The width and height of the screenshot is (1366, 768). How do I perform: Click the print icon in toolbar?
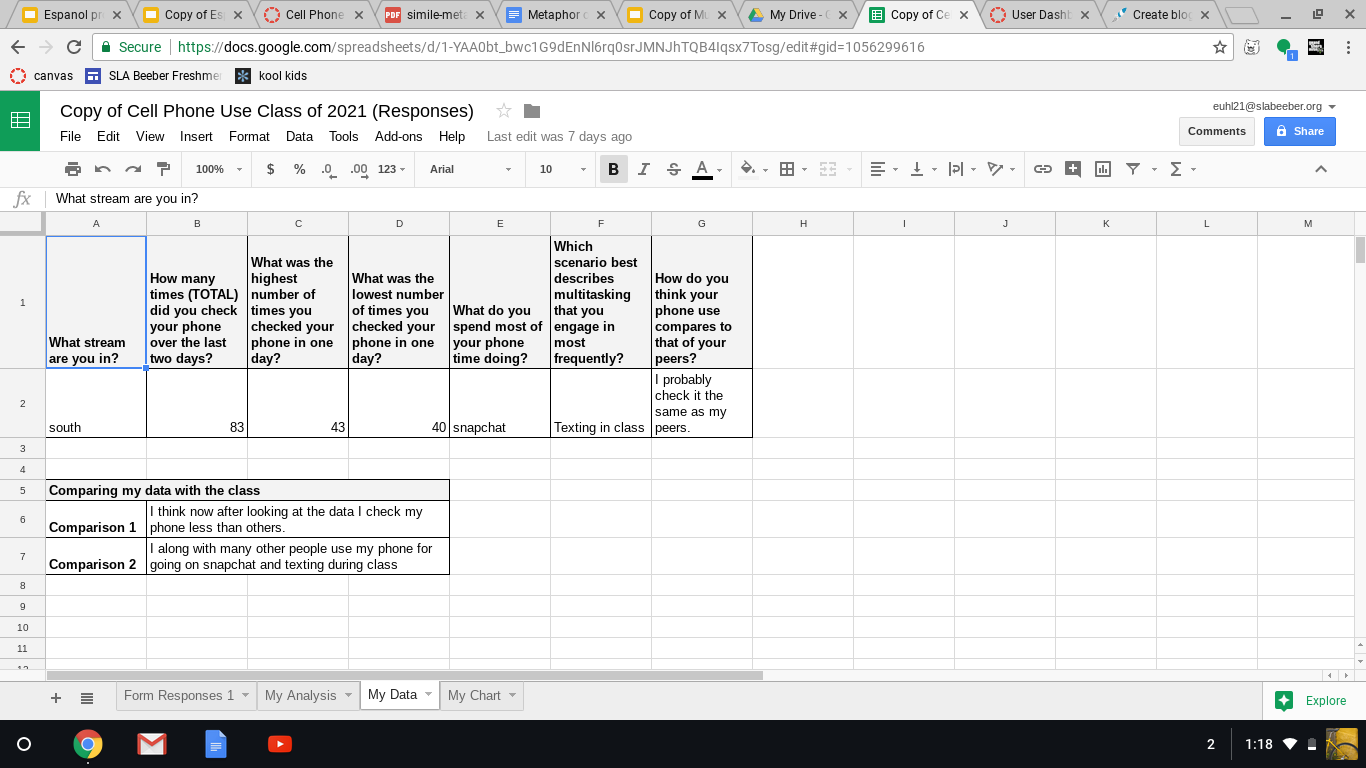(x=73, y=169)
